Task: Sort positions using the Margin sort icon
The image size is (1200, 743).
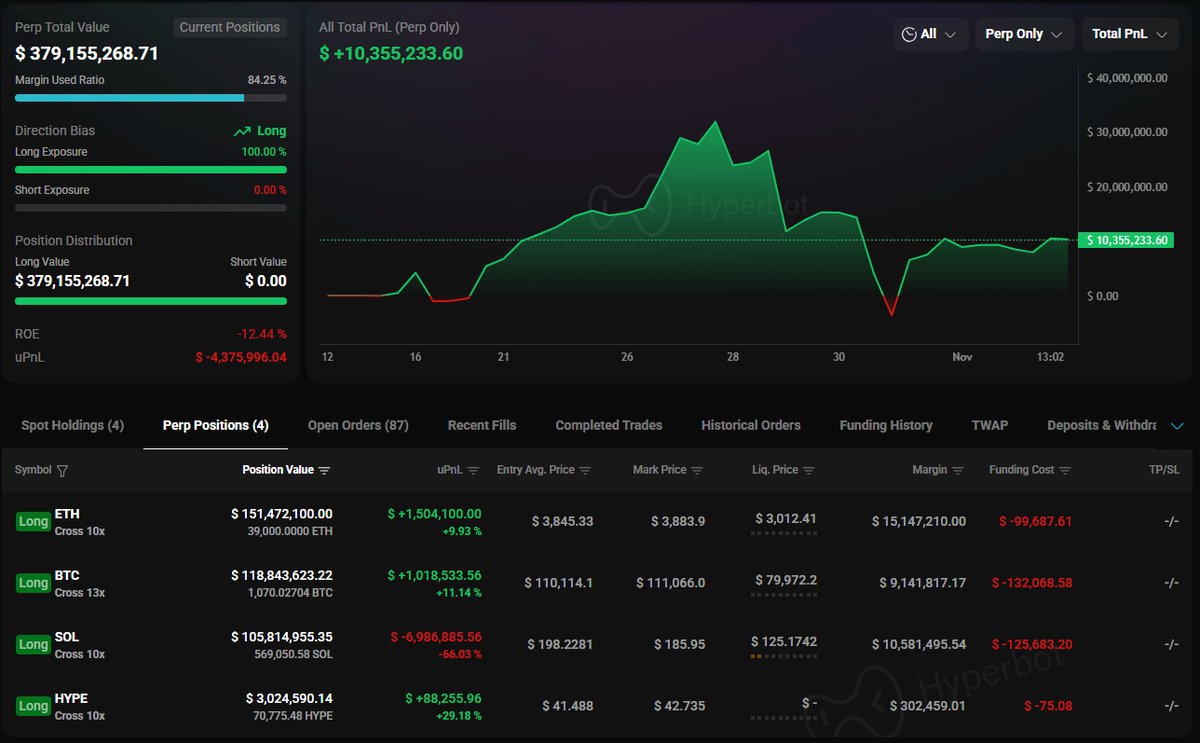Action: [958, 471]
